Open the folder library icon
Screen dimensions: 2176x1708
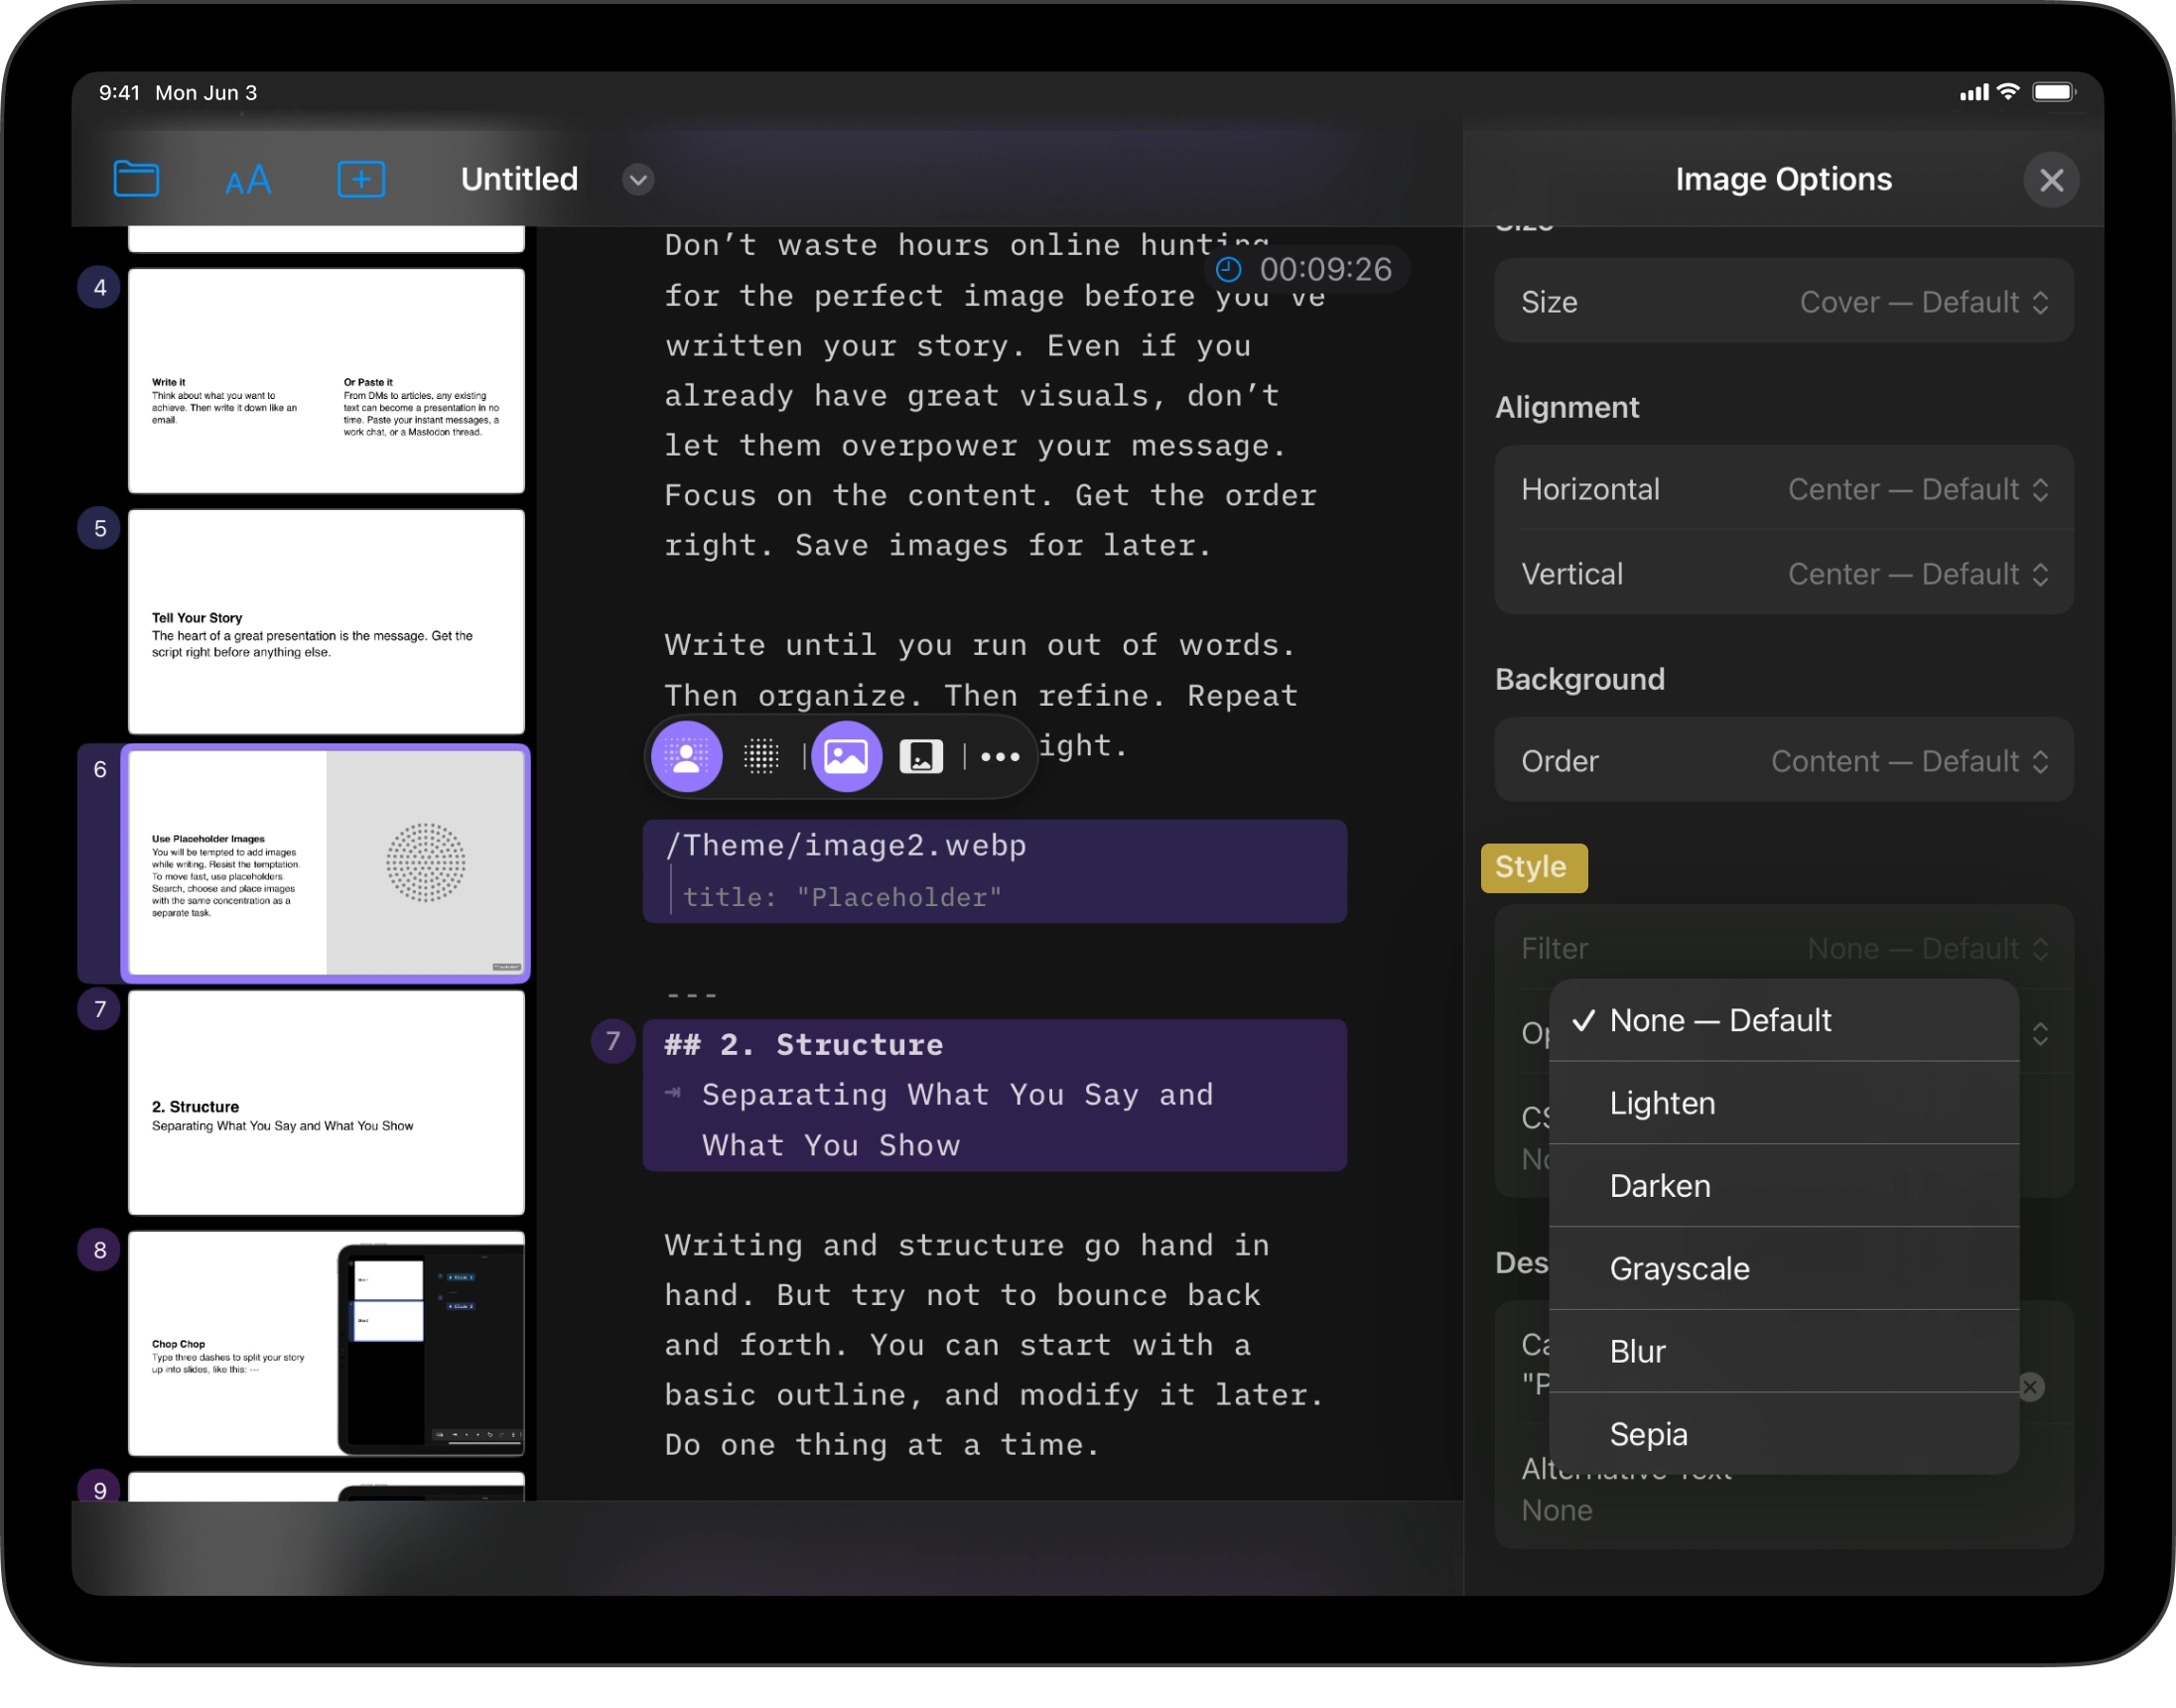pos(136,180)
